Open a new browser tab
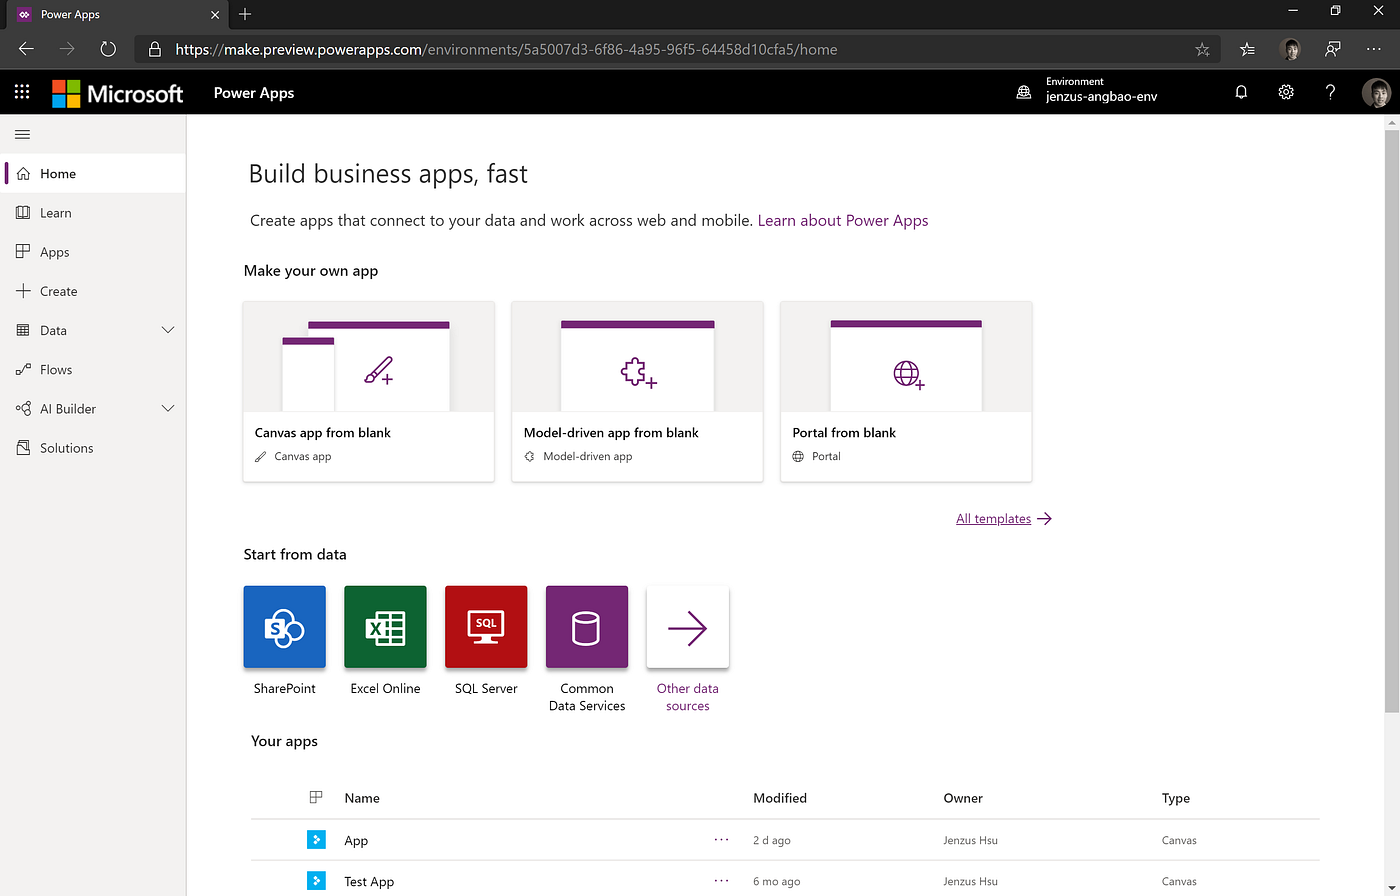 click(x=245, y=14)
